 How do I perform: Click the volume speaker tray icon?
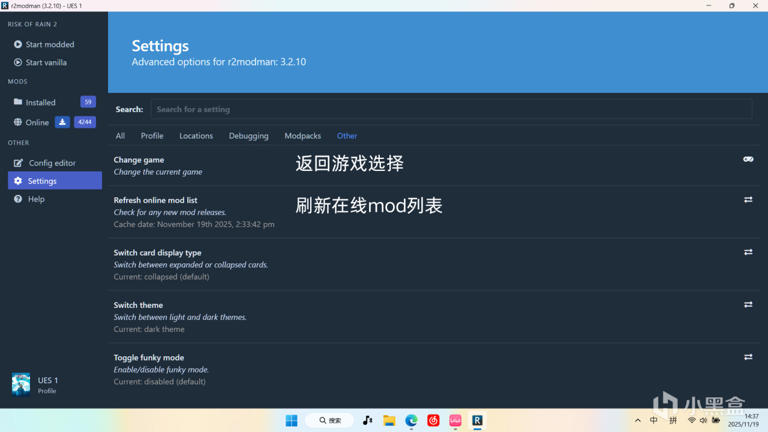tap(703, 420)
